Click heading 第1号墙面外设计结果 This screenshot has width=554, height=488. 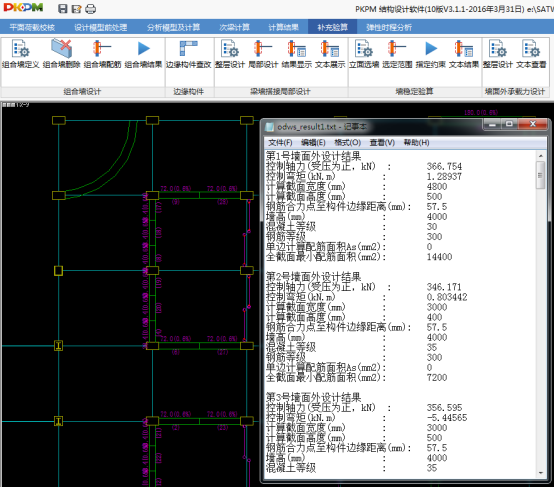pos(313,156)
